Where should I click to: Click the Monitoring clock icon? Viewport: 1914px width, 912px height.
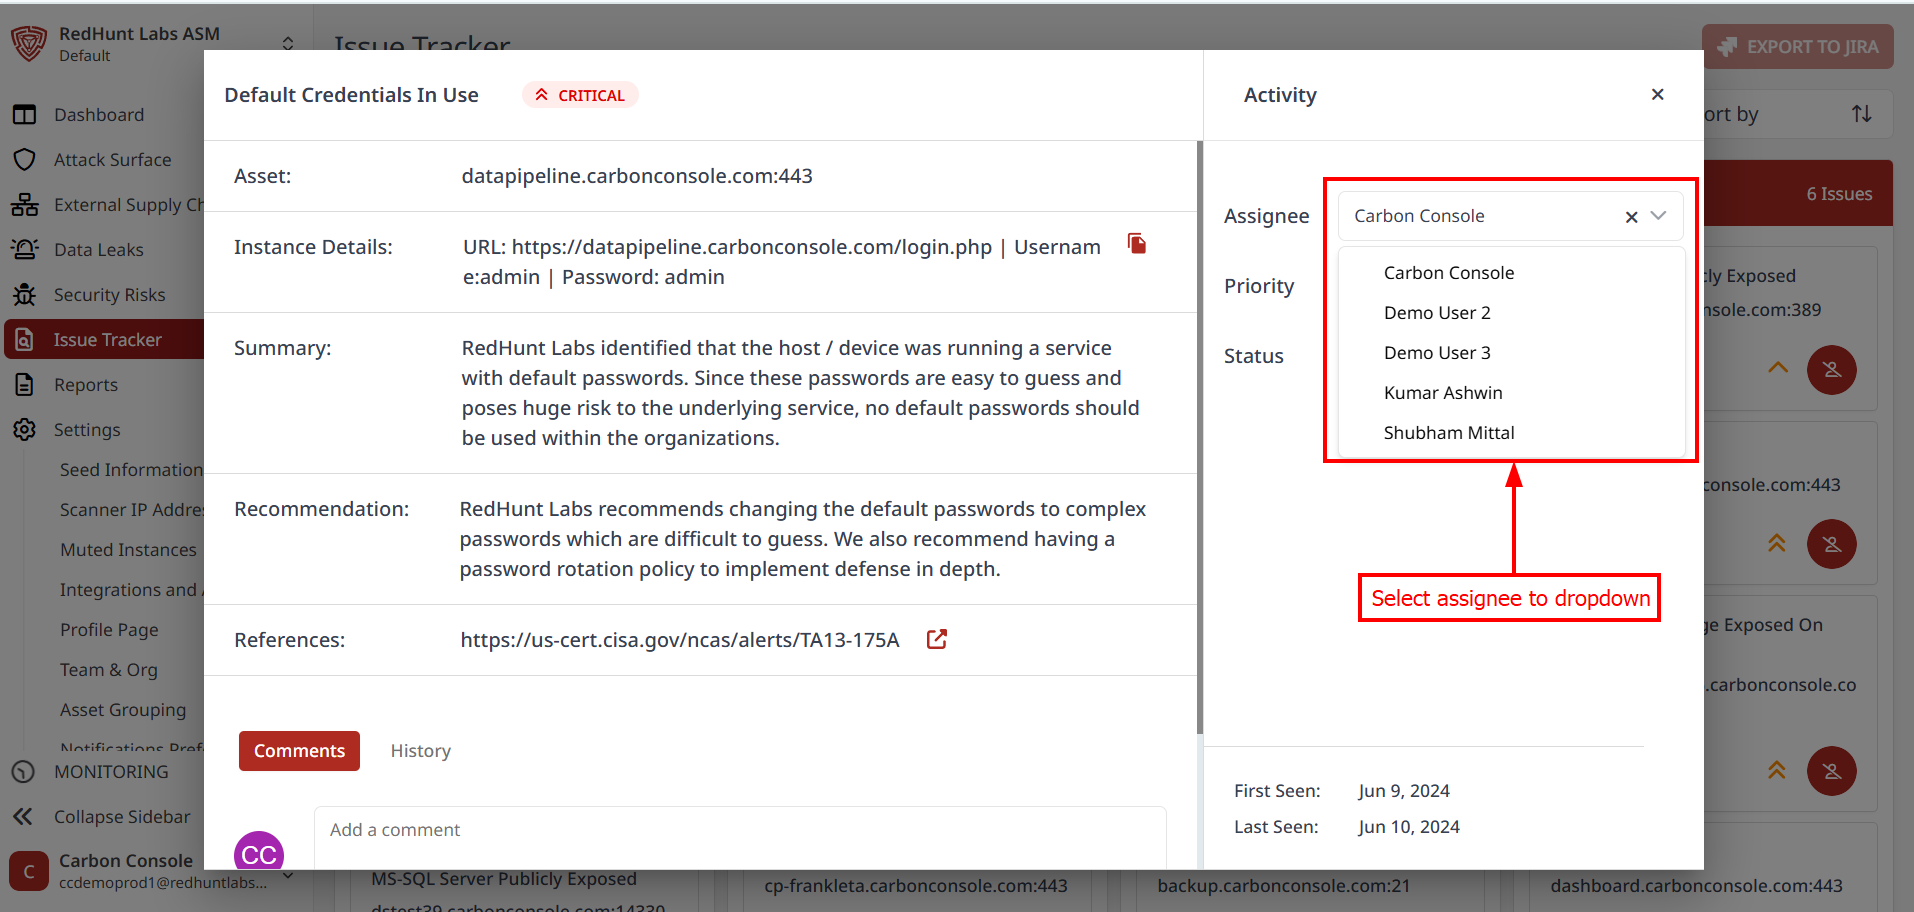(x=23, y=772)
